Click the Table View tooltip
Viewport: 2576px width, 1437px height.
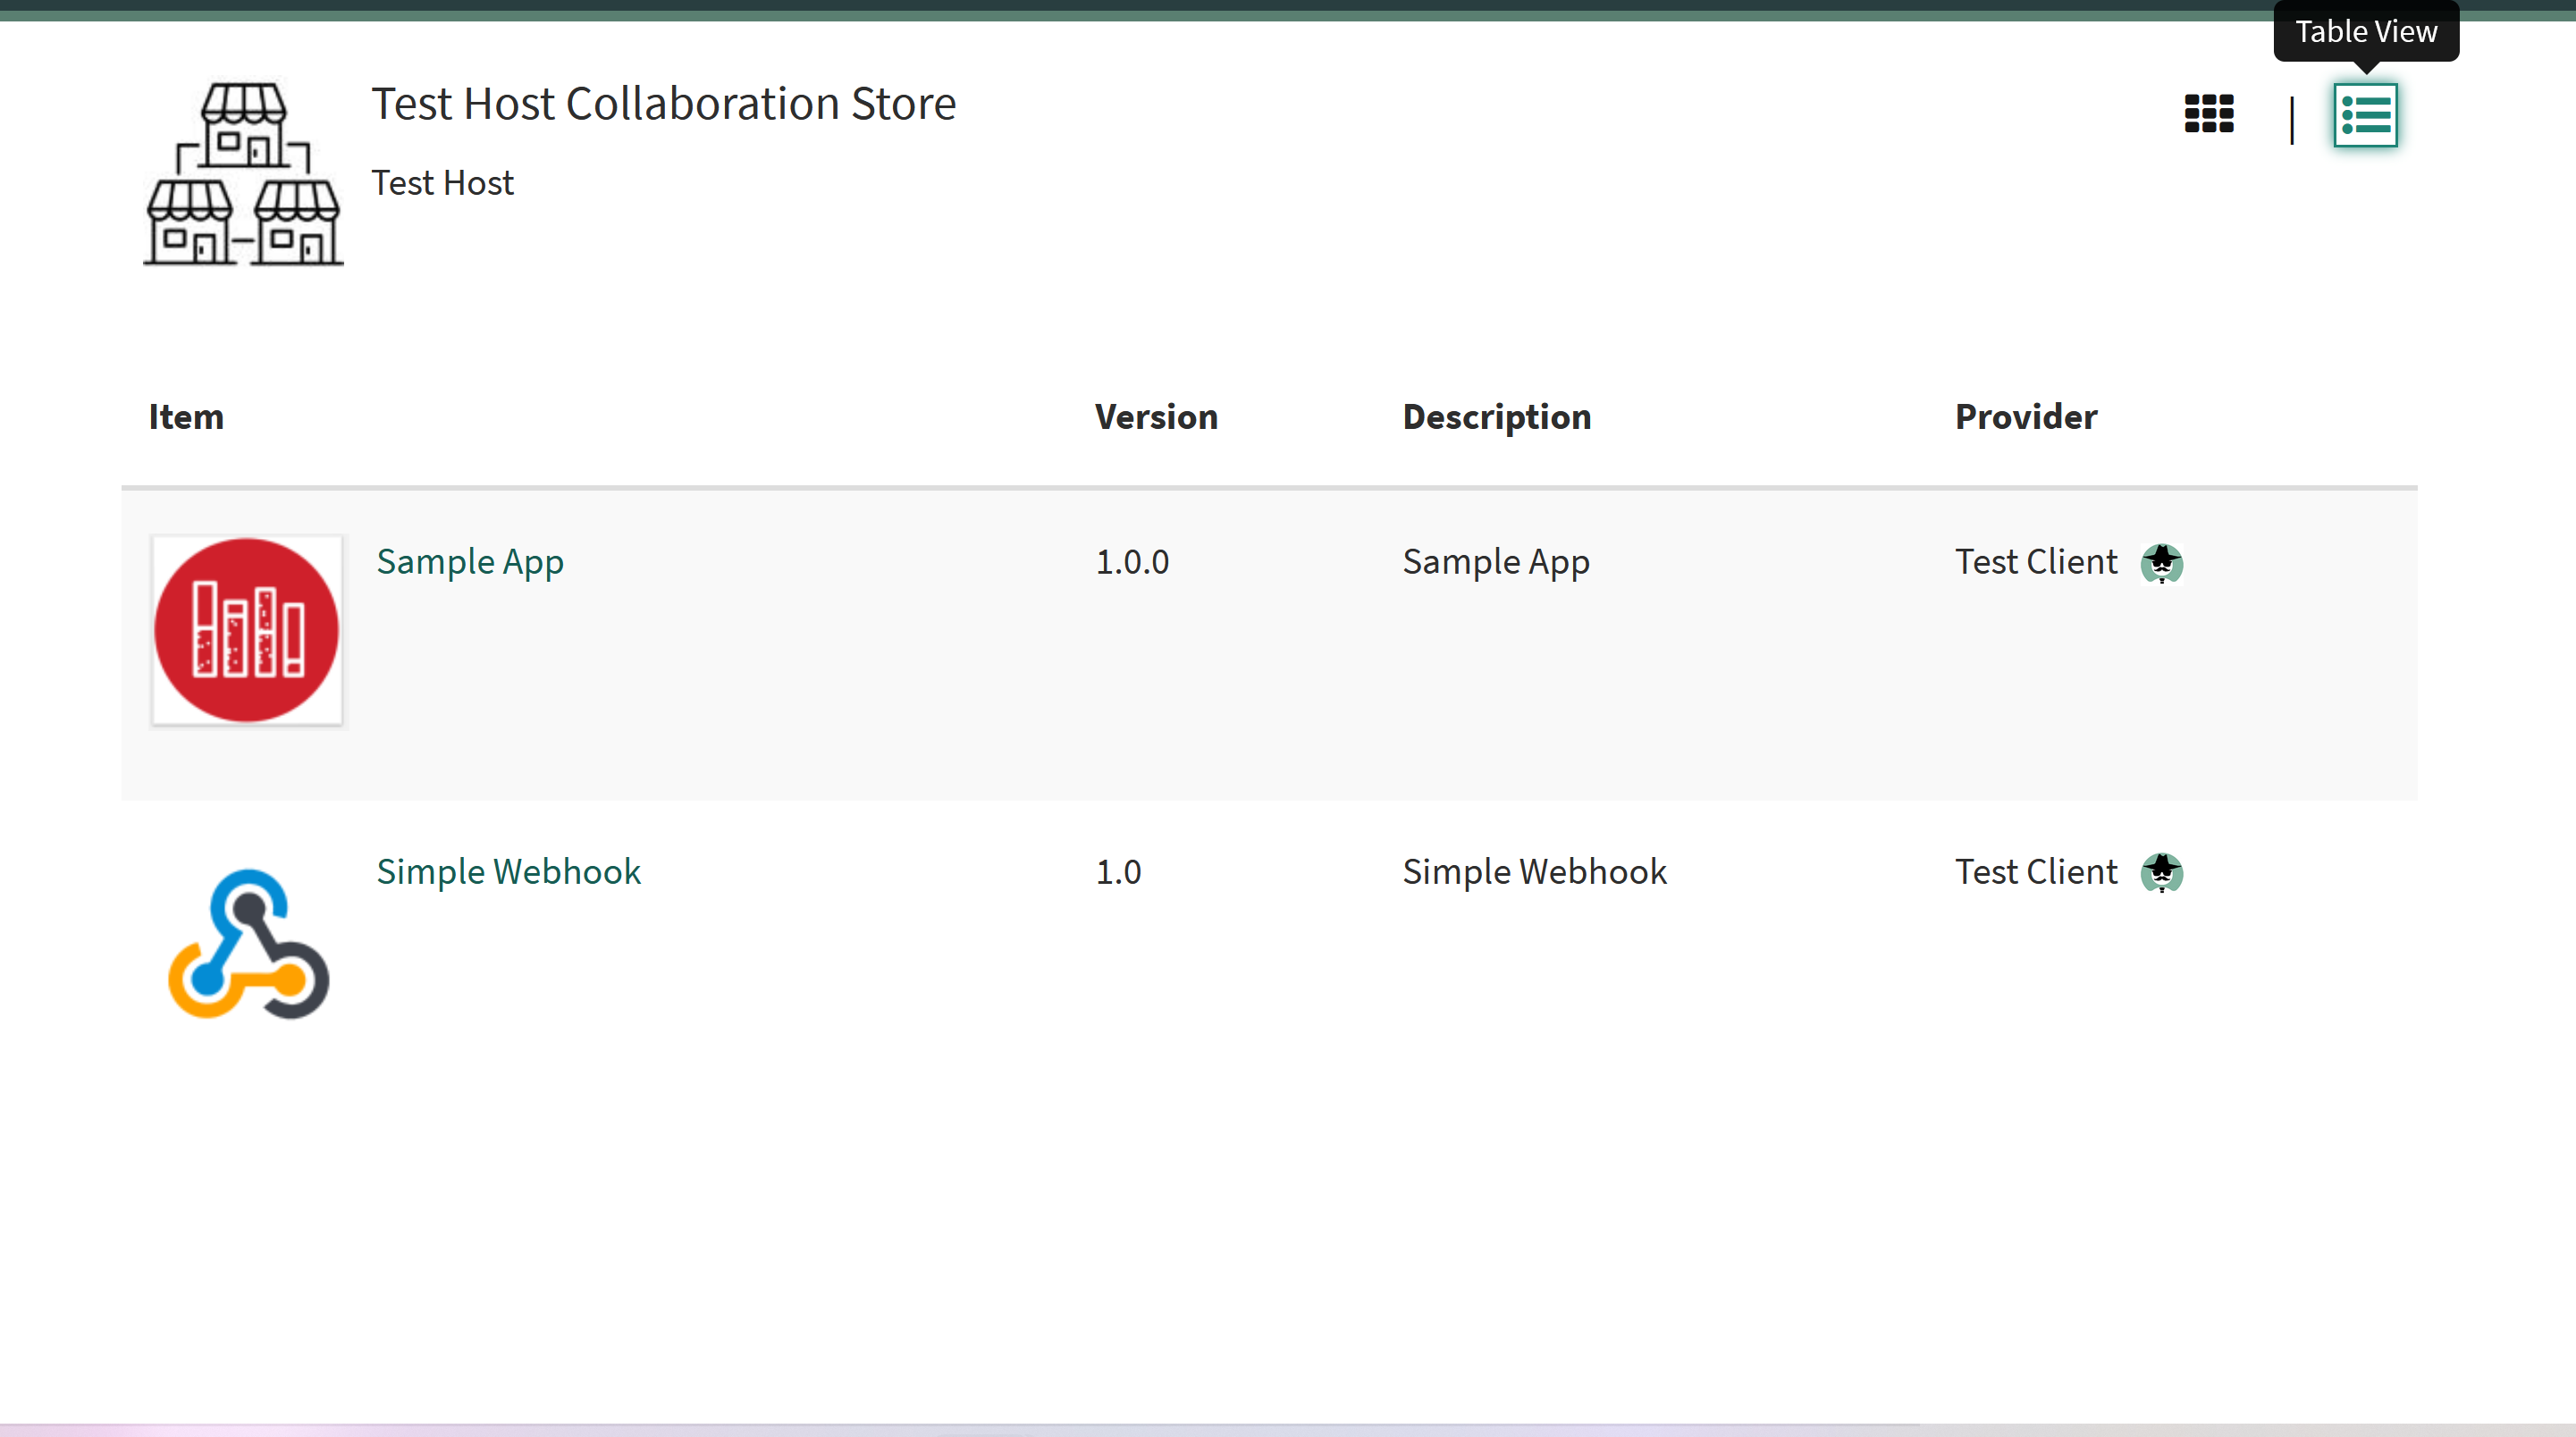point(2365,32)
